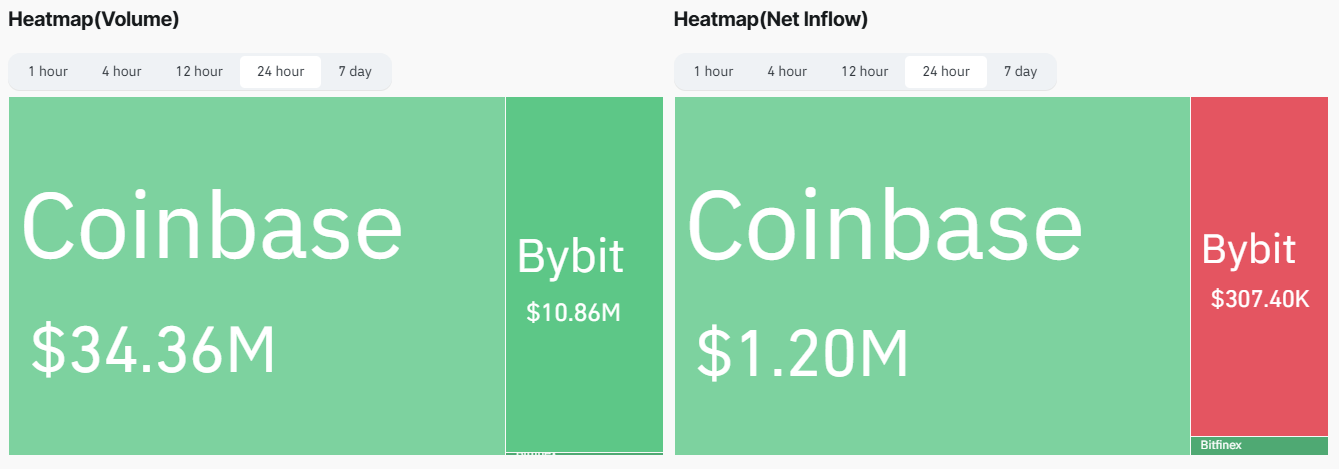Click the $1.20M Coinbase net inflow figure
This screenshot has height=469, width=1339.
pyautogui.click(x=803, y=354)
